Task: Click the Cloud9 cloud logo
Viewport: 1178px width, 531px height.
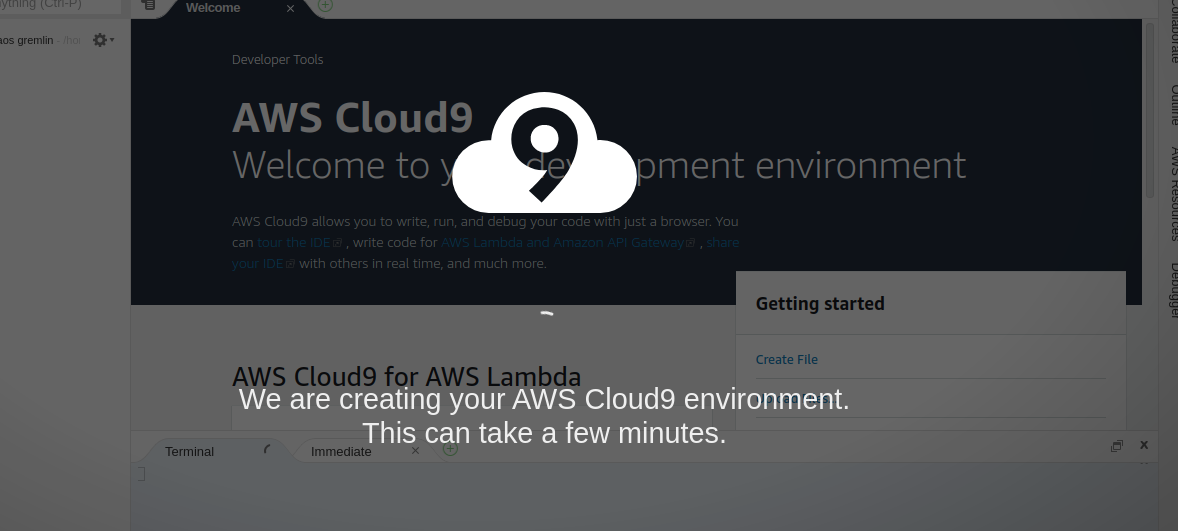Action: point(544,153)
